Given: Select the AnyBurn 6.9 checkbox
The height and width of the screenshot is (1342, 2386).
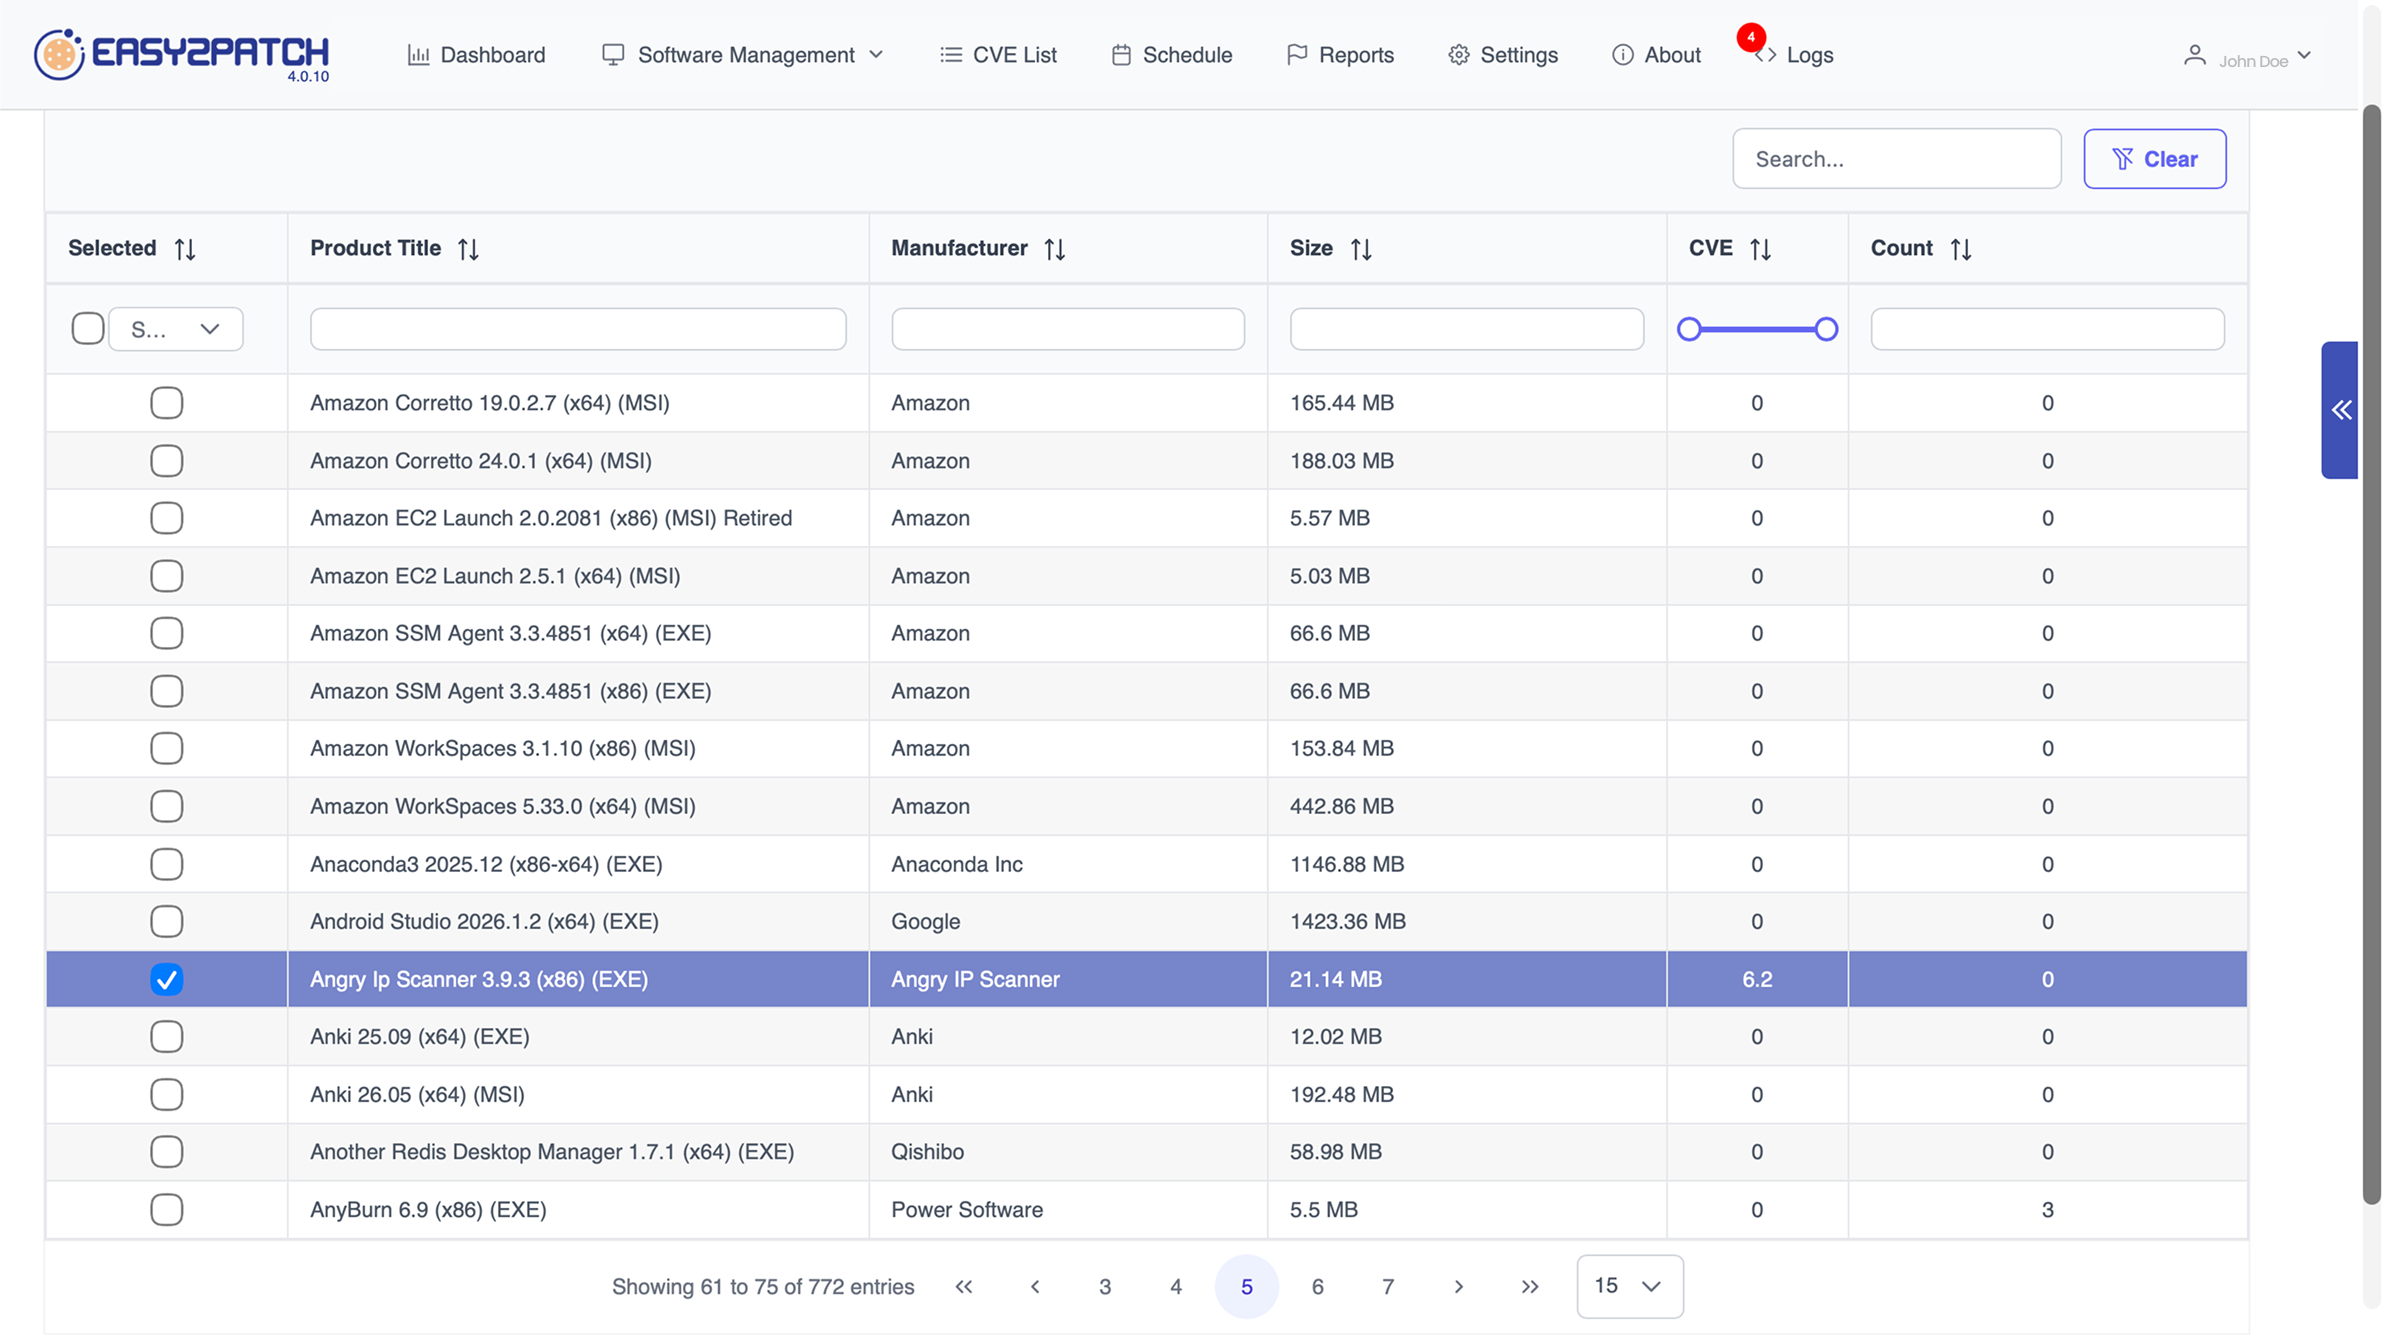Looking at the screenshot, I should 167,1210.
